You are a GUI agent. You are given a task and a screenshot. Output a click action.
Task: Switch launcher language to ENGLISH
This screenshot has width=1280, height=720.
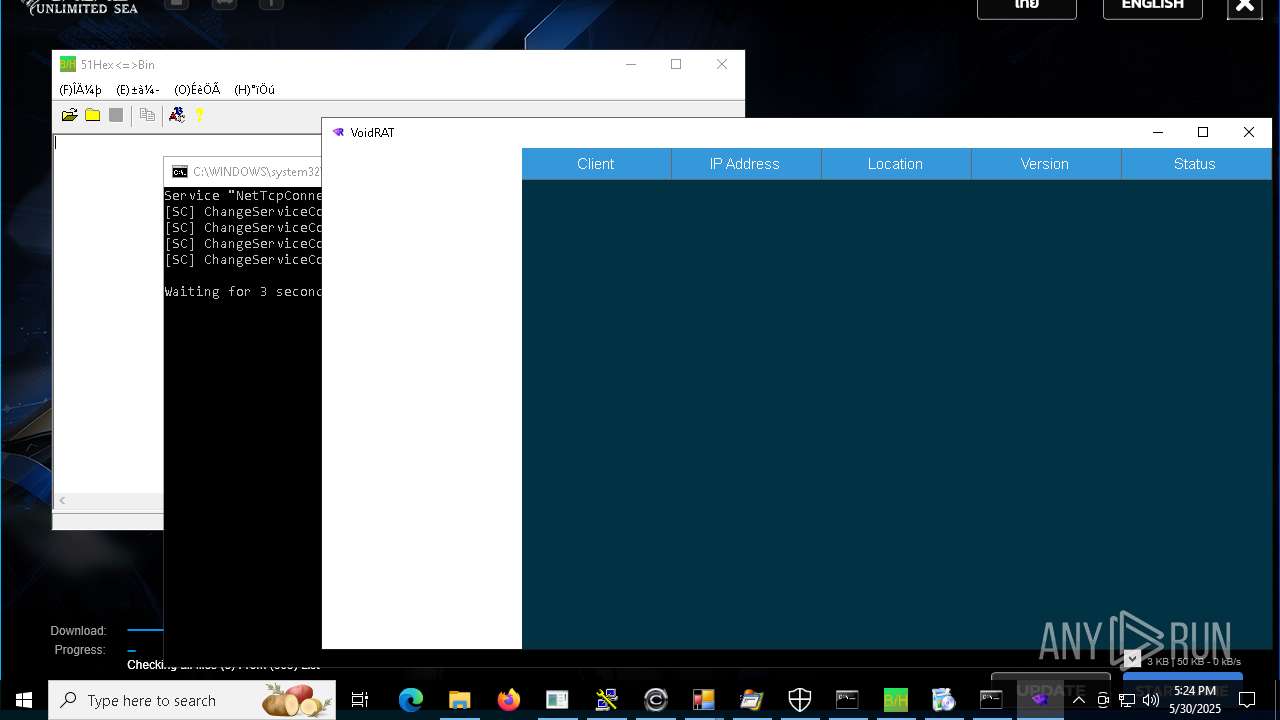pos(1152,6)
